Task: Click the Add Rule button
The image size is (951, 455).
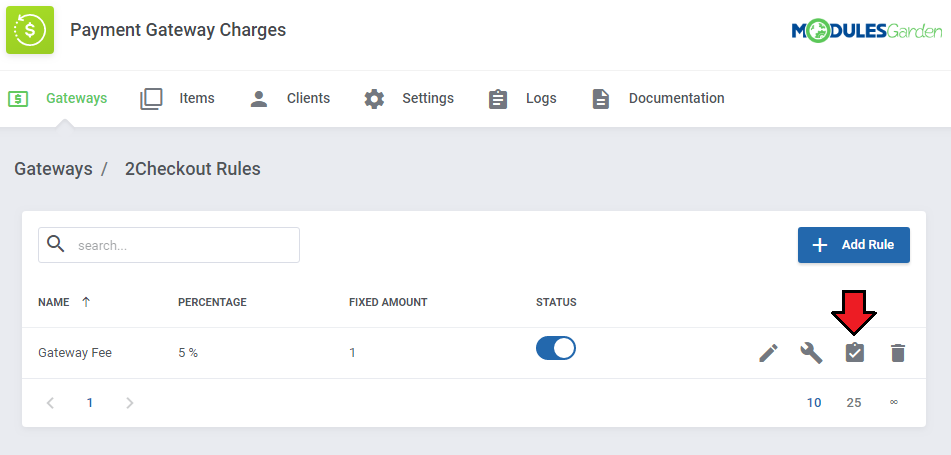Action: tap(853, 245)
